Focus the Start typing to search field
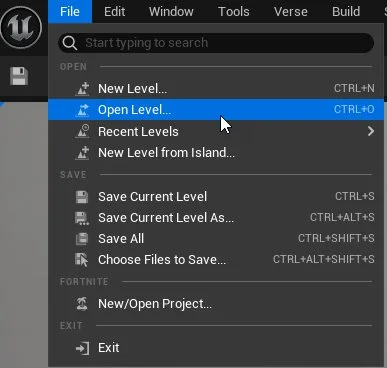This screenshot has height=368, width=387. click(x=216, y=43)
